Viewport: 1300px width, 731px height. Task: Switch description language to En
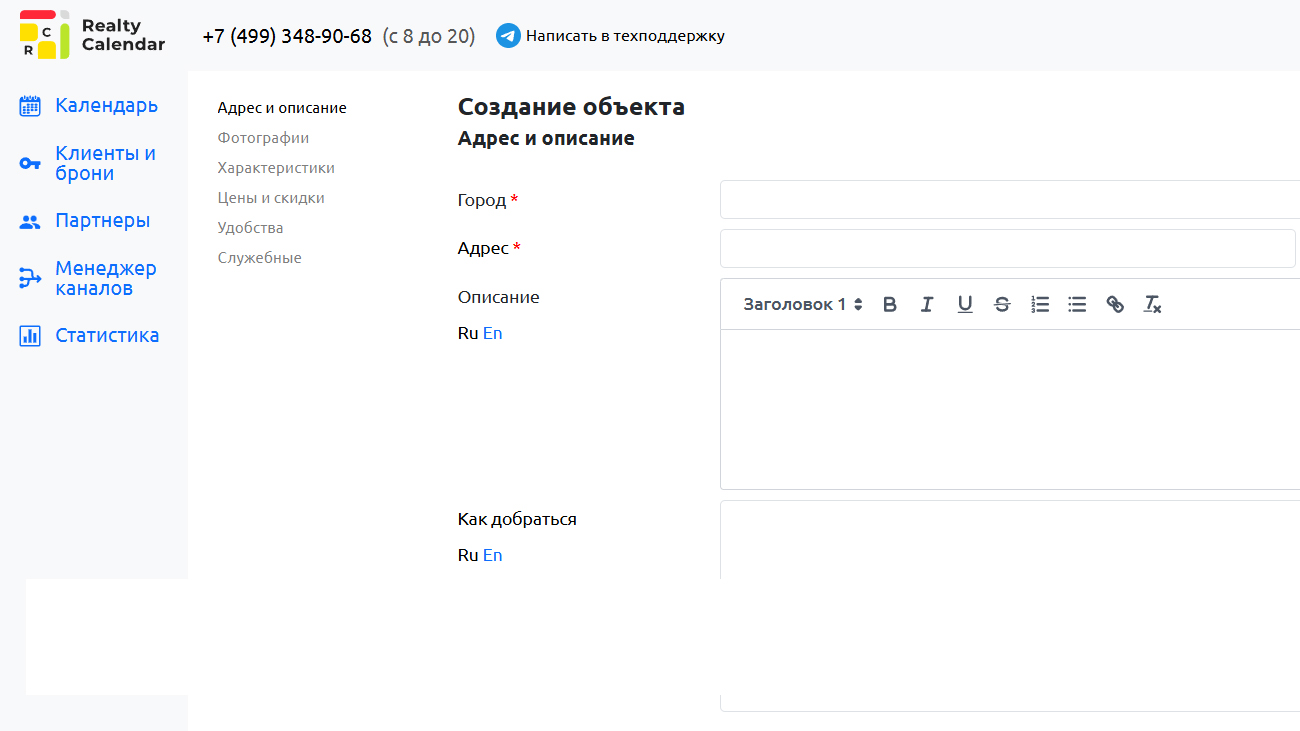(492, 334)
